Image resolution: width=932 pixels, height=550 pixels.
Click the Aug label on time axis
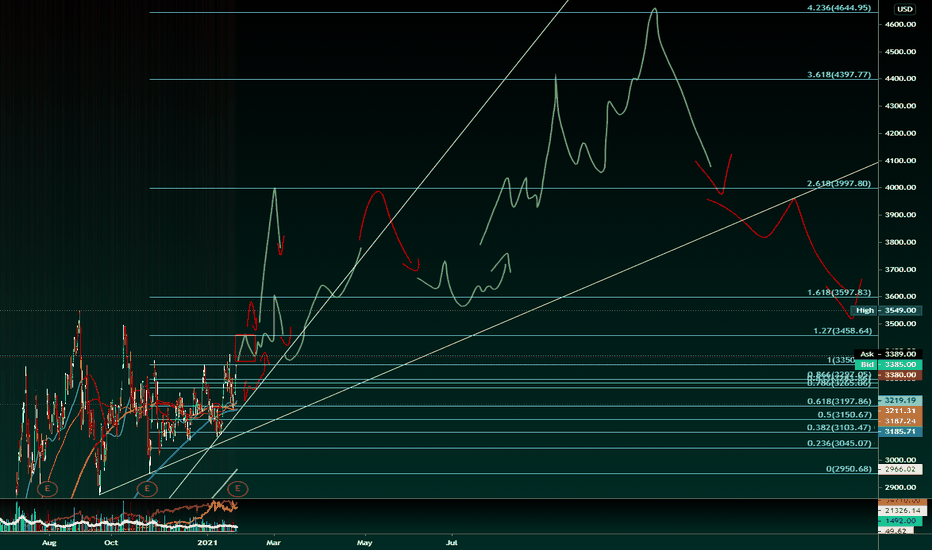coord(49,543)
